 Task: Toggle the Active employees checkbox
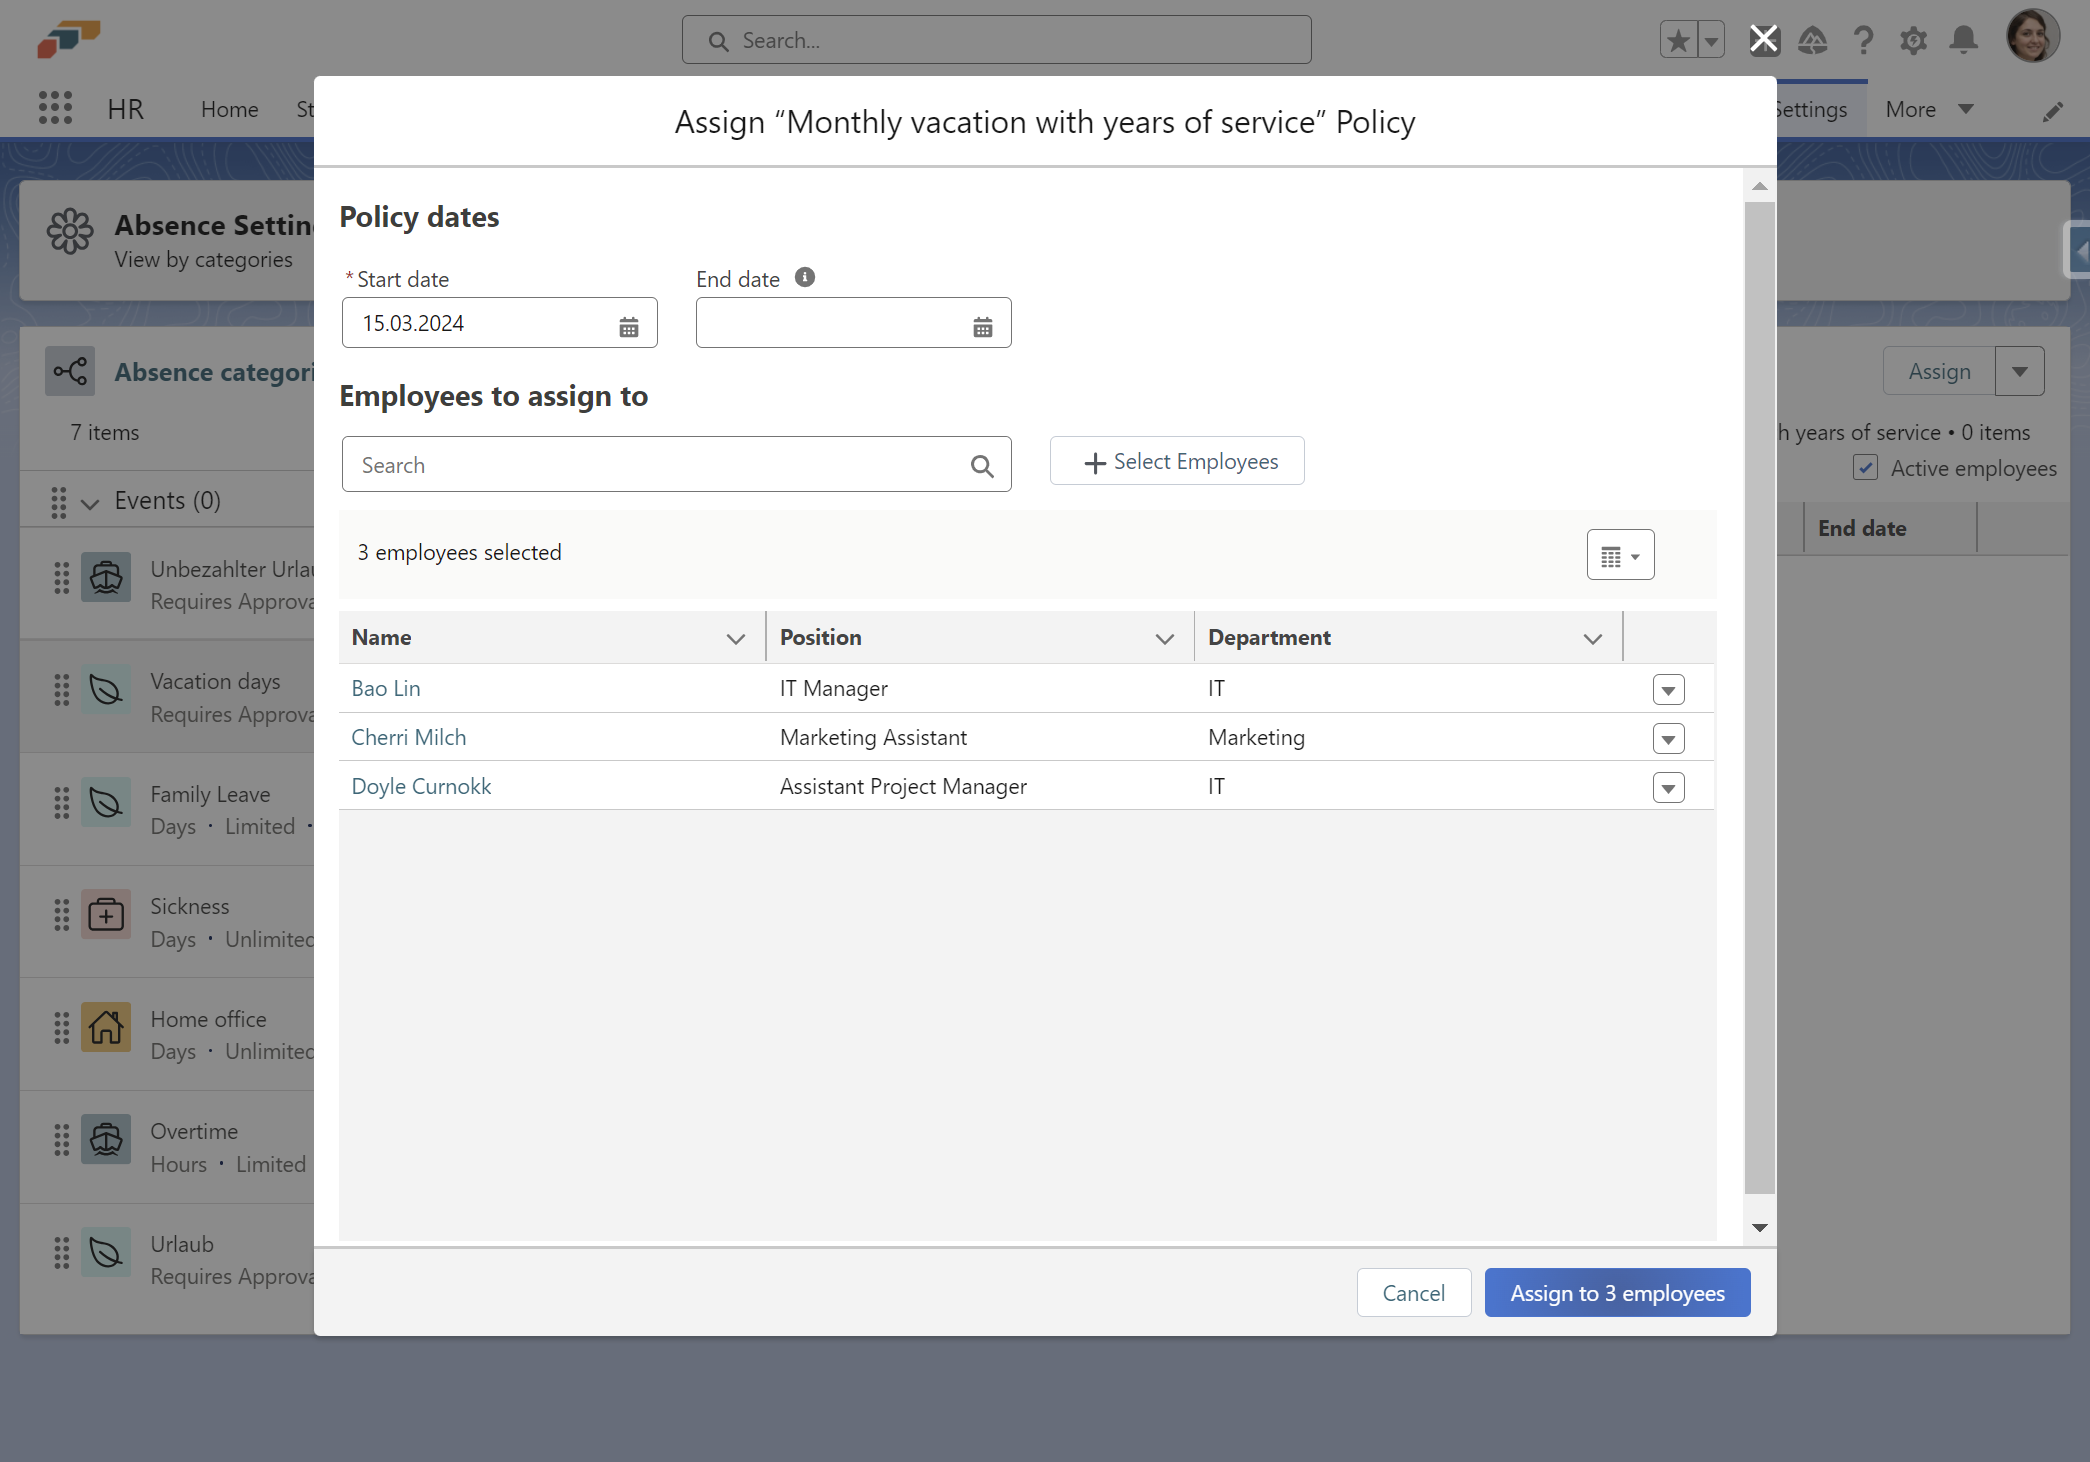click(1865, 467)
